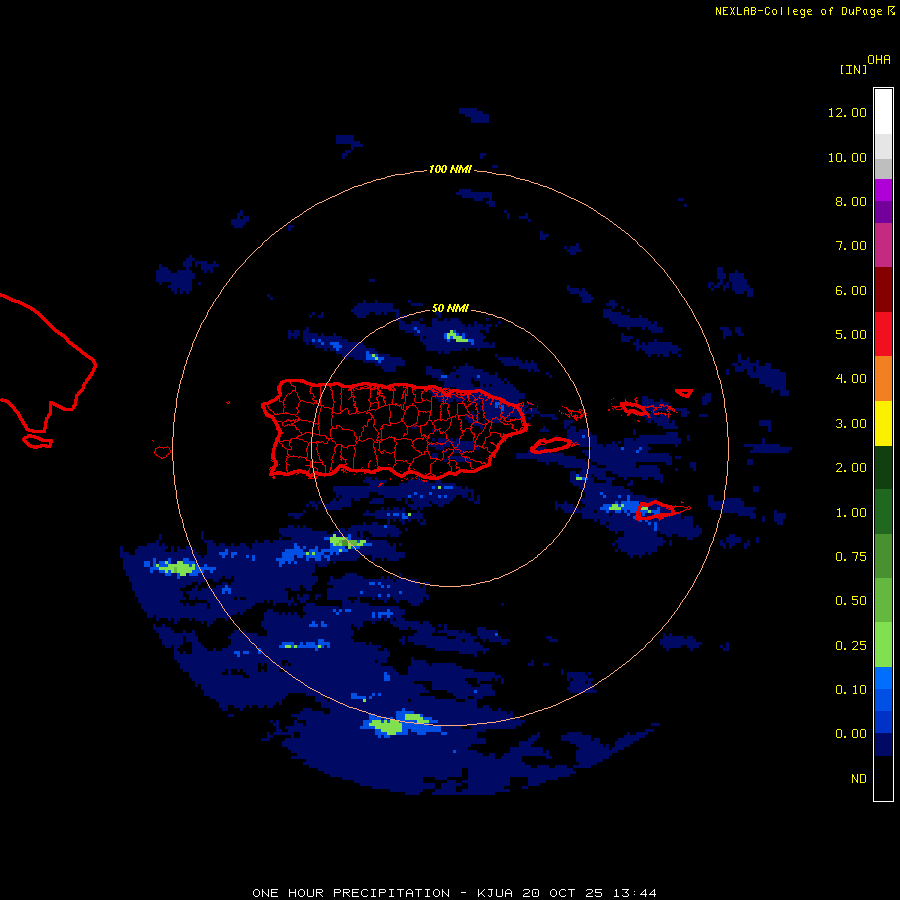Screen dimensions: 900x900
Task: Click the ND legend label
Action: 859,779
